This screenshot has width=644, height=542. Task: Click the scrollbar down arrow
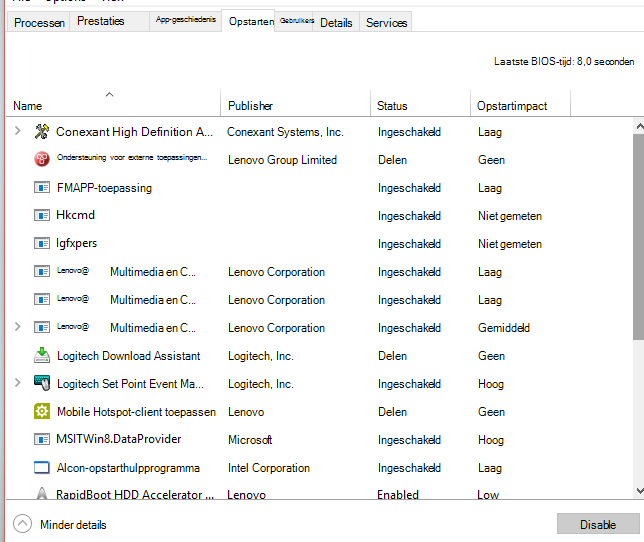click(639, 490)
